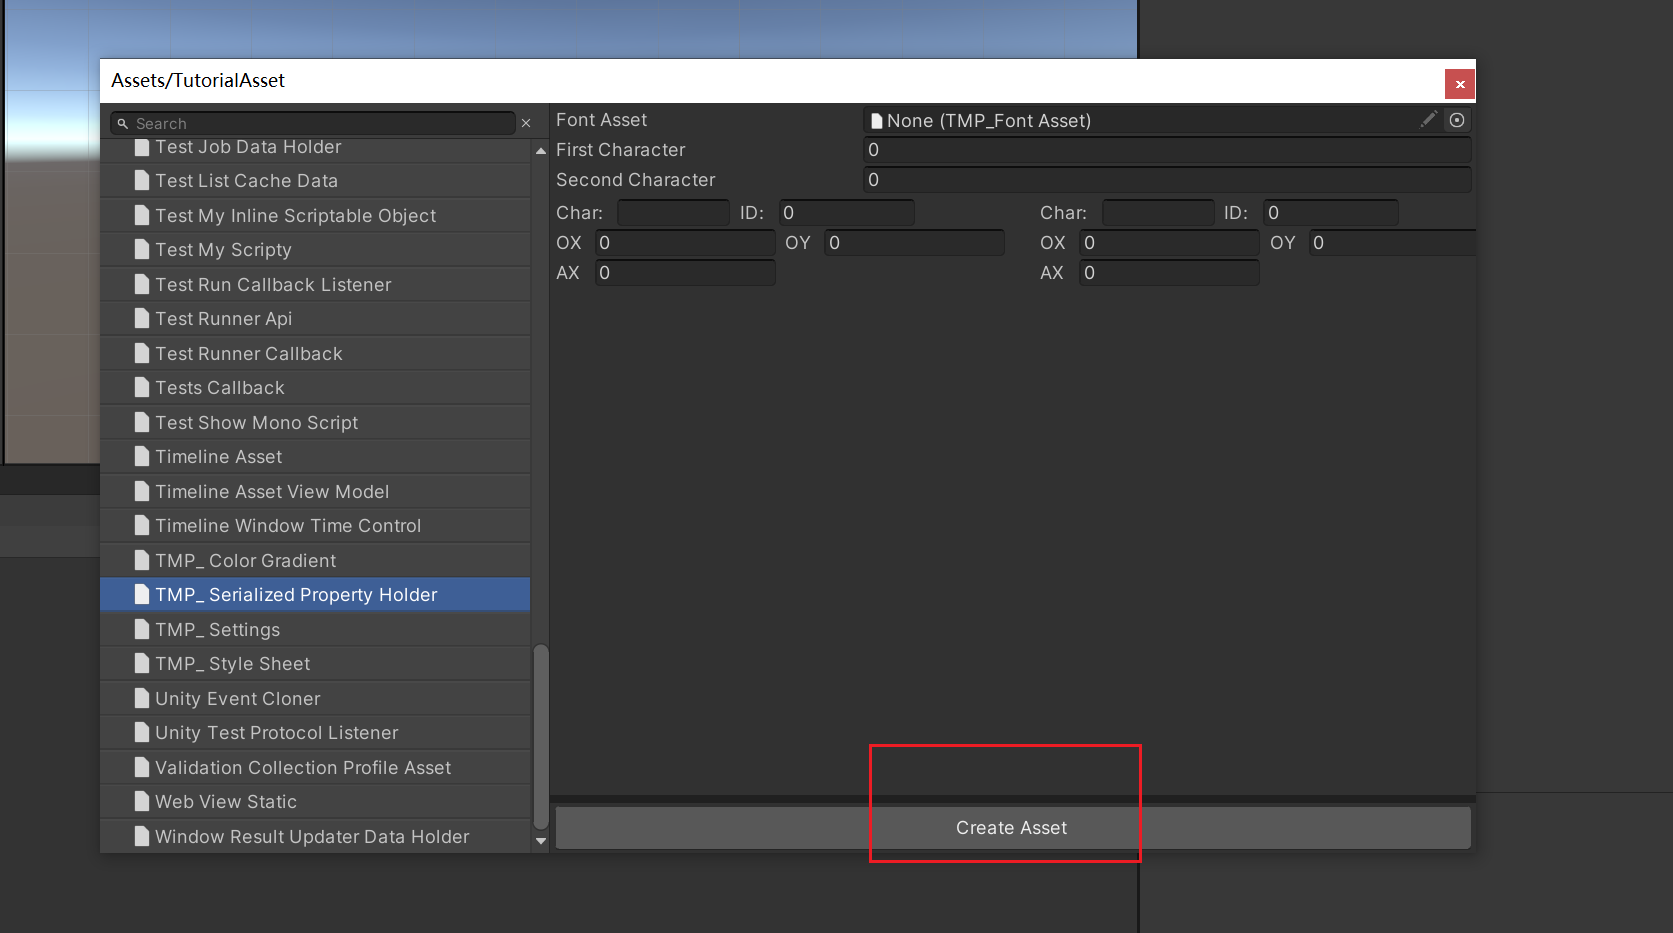Select Test Runner Api entry
Screen dimensions: 1673x933
click(315, 319)
